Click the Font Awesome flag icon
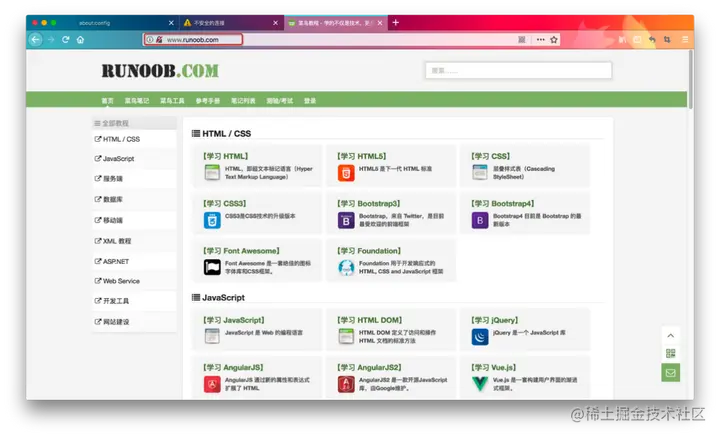Image resolution: width=720 pixels, height=437 pixels. (212, 267)
